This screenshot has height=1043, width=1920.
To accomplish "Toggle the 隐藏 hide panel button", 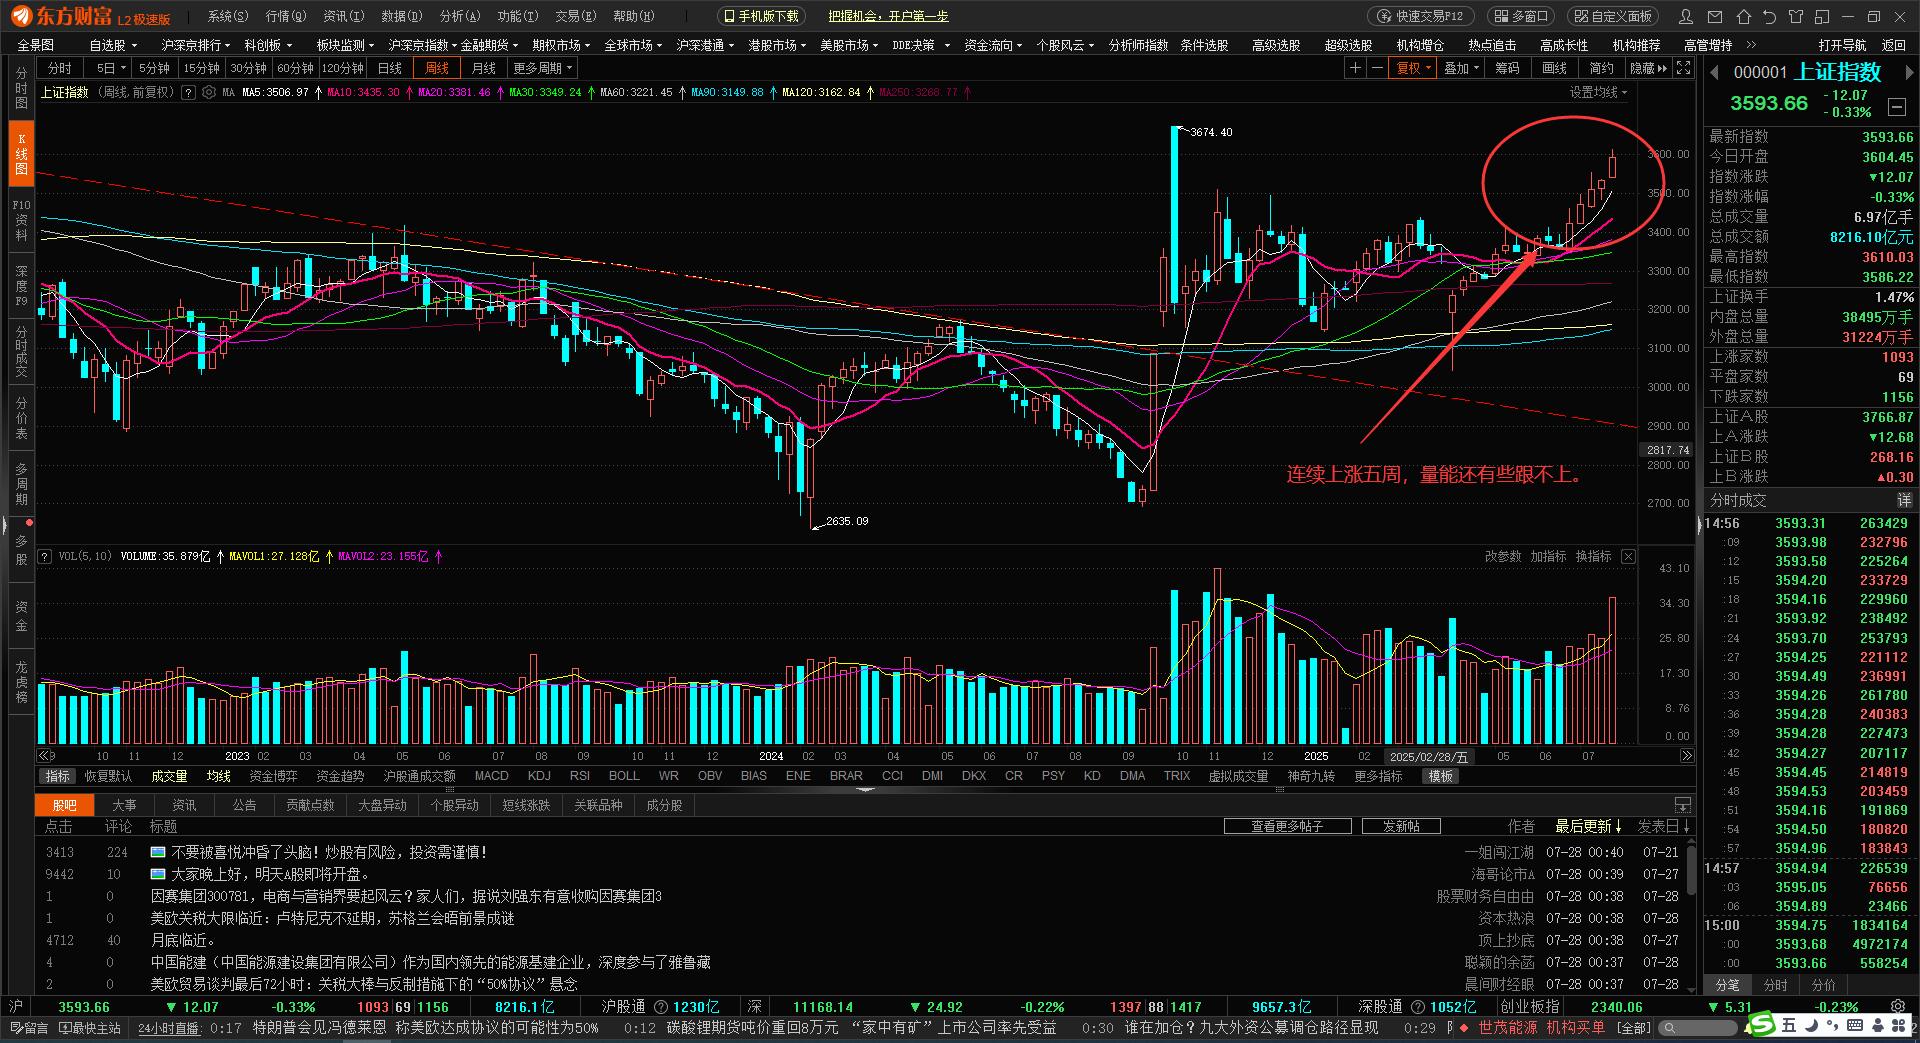I will pos(1648,68).
